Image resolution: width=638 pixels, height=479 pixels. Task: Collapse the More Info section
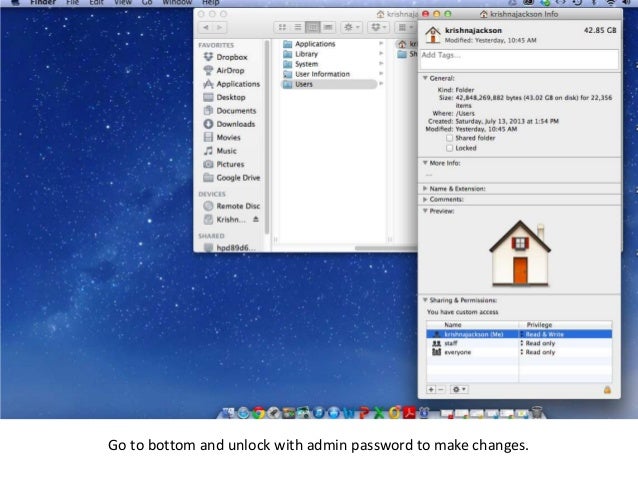[425, 163]
